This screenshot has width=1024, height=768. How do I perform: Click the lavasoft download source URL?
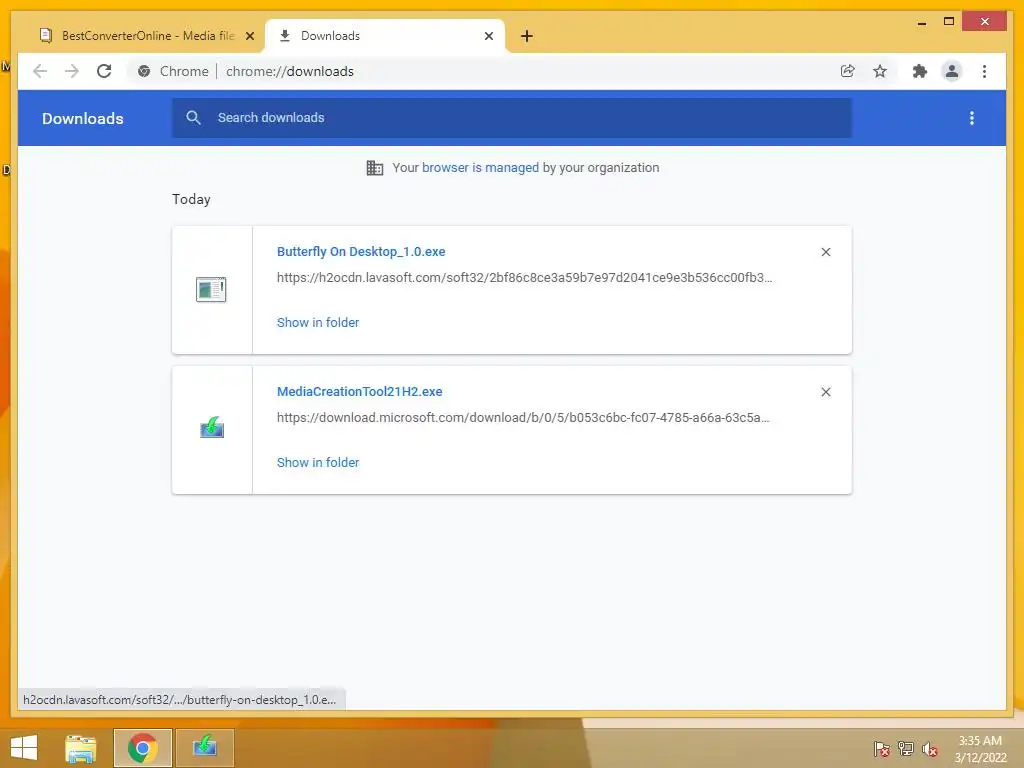click(x=524, y=278)
